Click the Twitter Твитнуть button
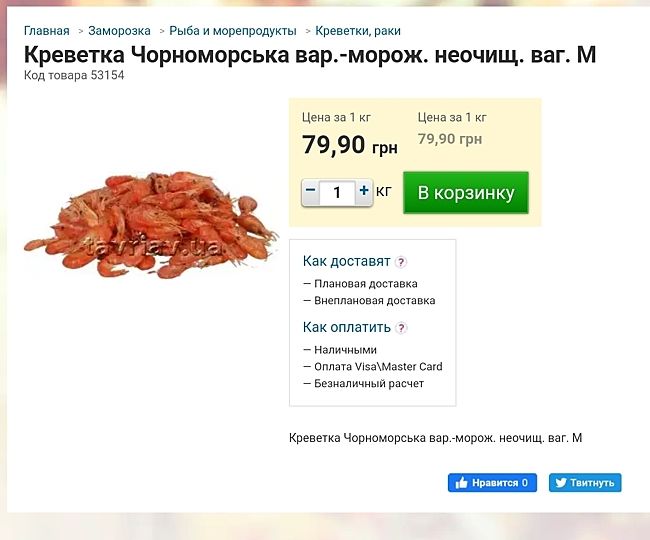The width and height of the screenshot is (650, 540). (585, 482)
